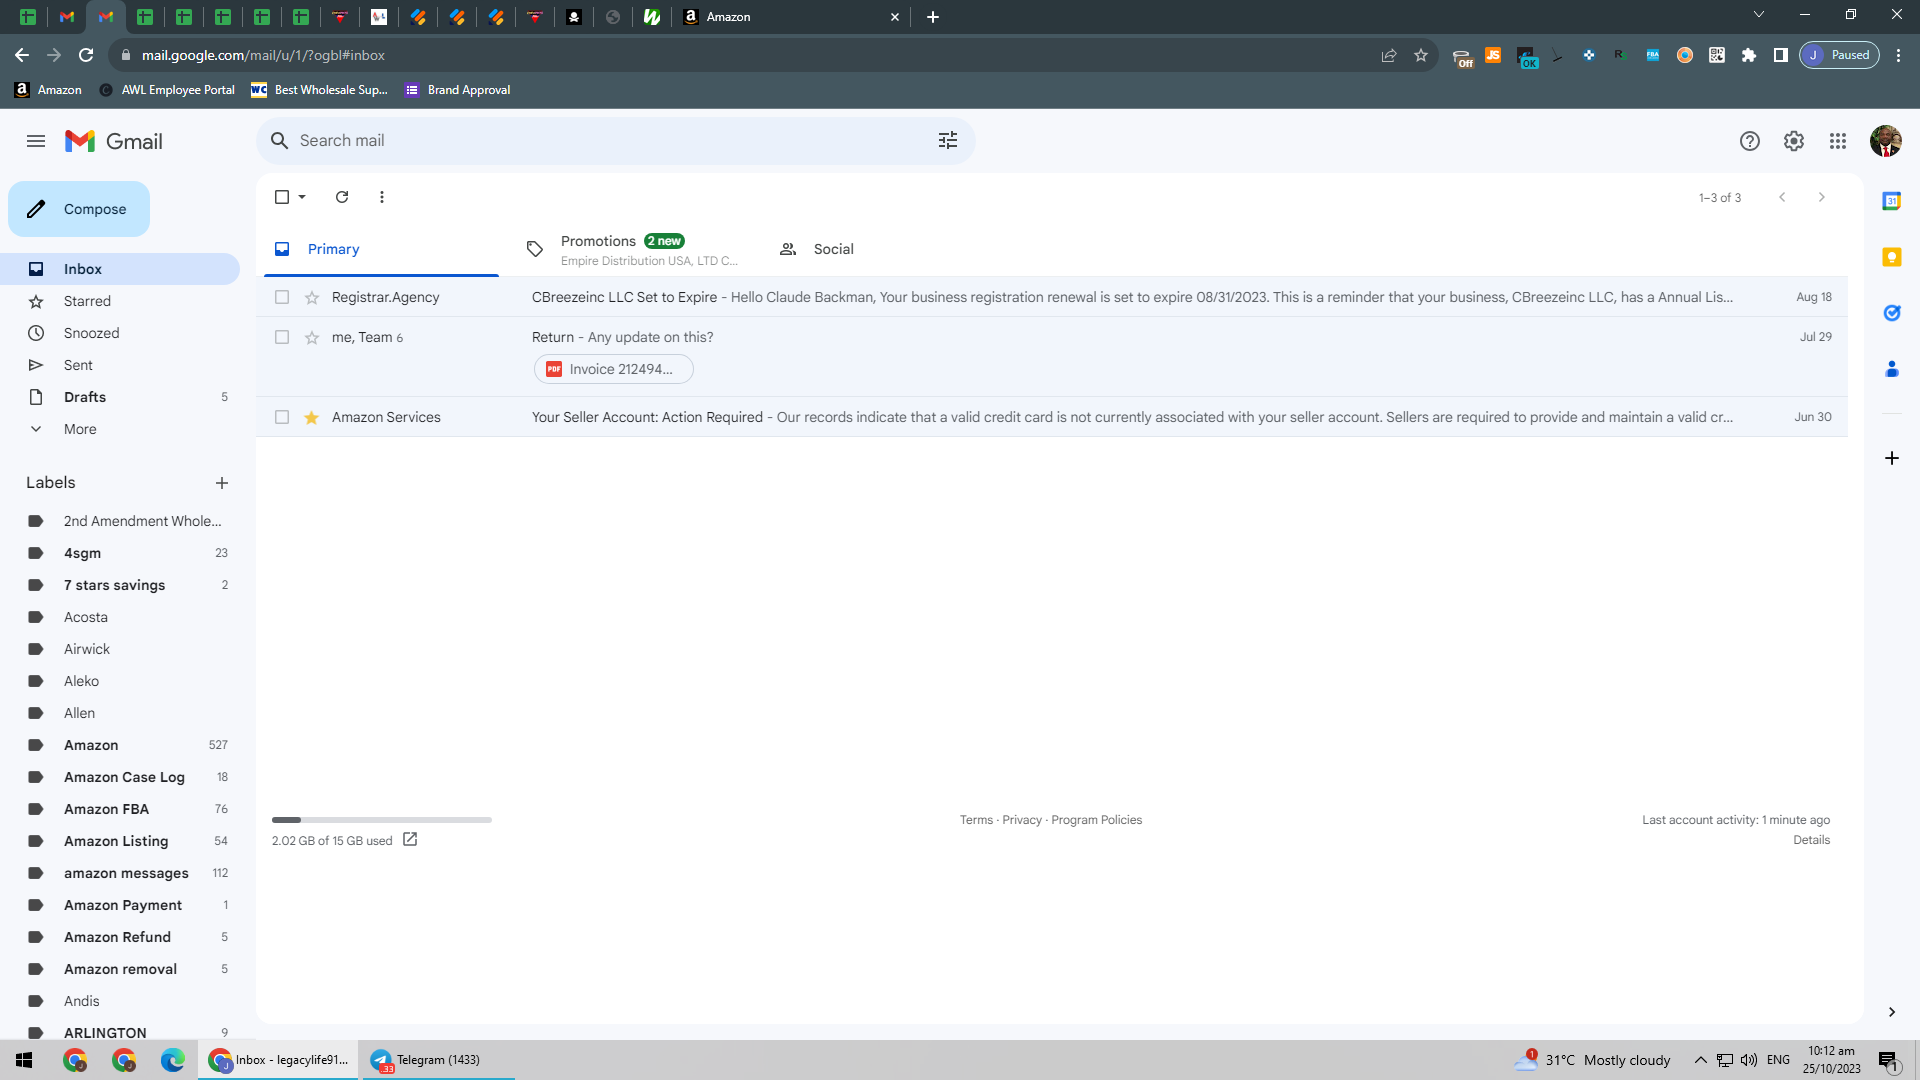1920x1080 pixels.
Task: Open storage management external link icon
Action: [410, 840]
